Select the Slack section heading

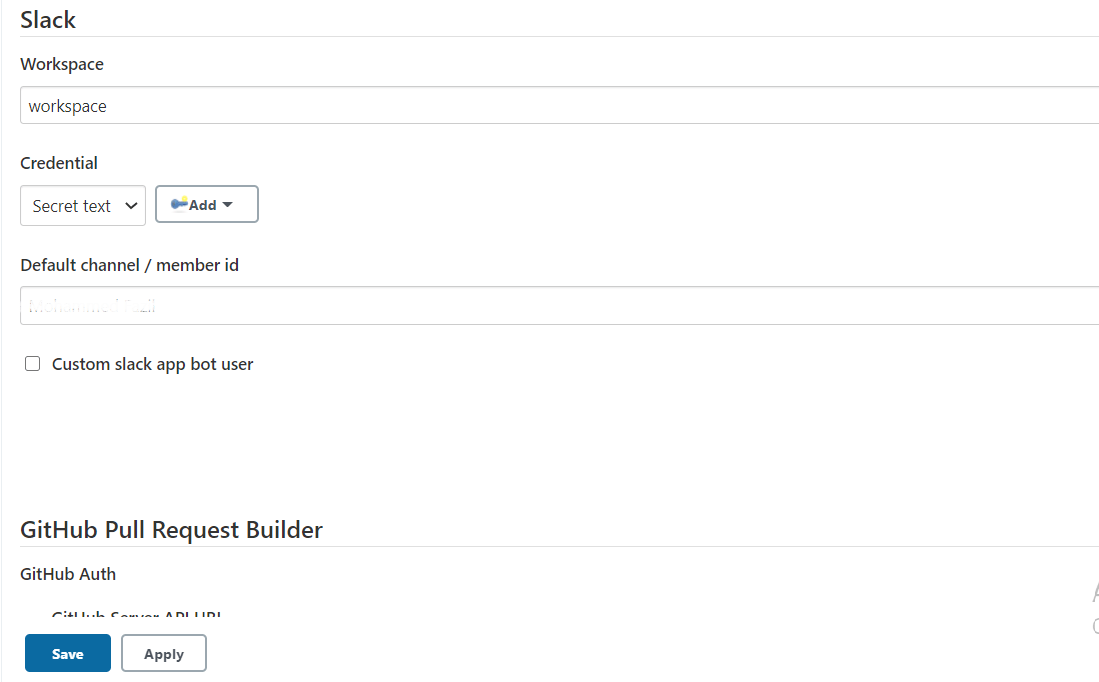[48, 19]
